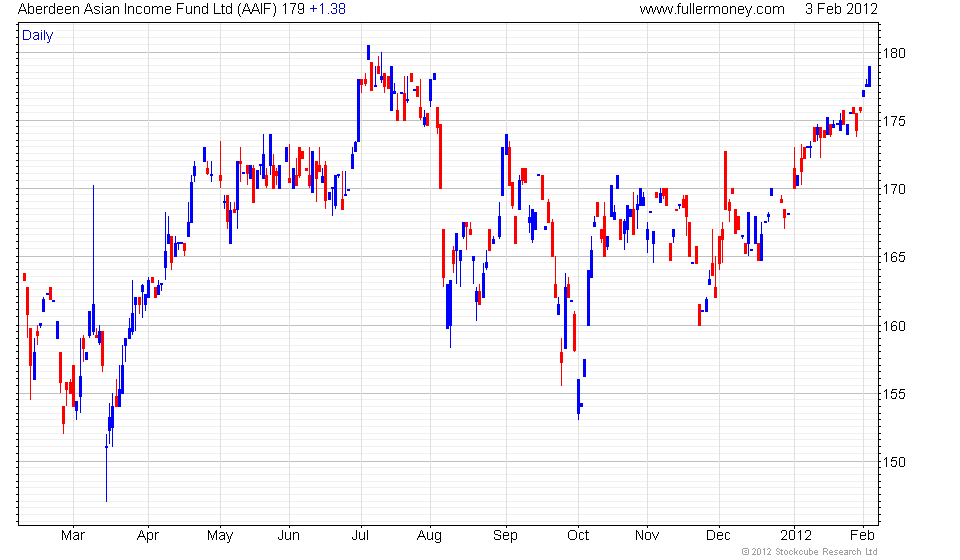960x560 pixels.
Task: Click the '+1.38' price change value
Action: [x=328, y=9]
